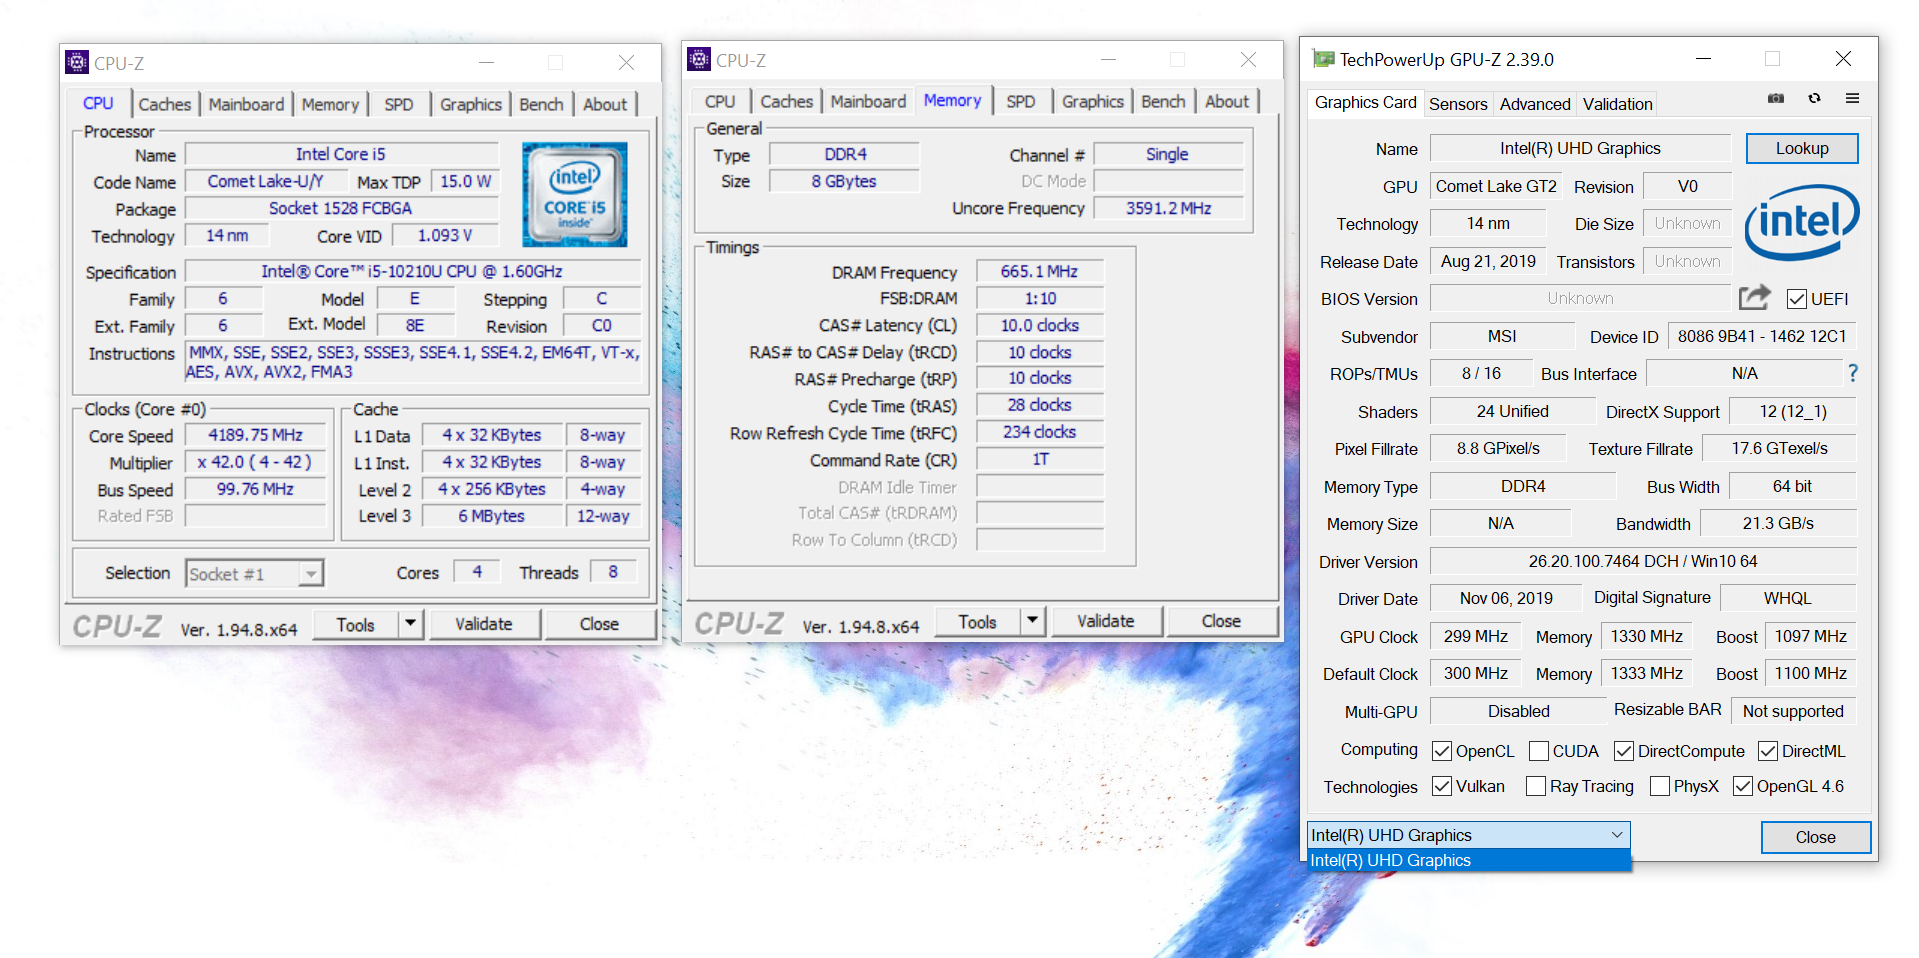Toggle the PhysX checkbox
This screenshot has width=1919, height=958.
(x=1660, y=786)
